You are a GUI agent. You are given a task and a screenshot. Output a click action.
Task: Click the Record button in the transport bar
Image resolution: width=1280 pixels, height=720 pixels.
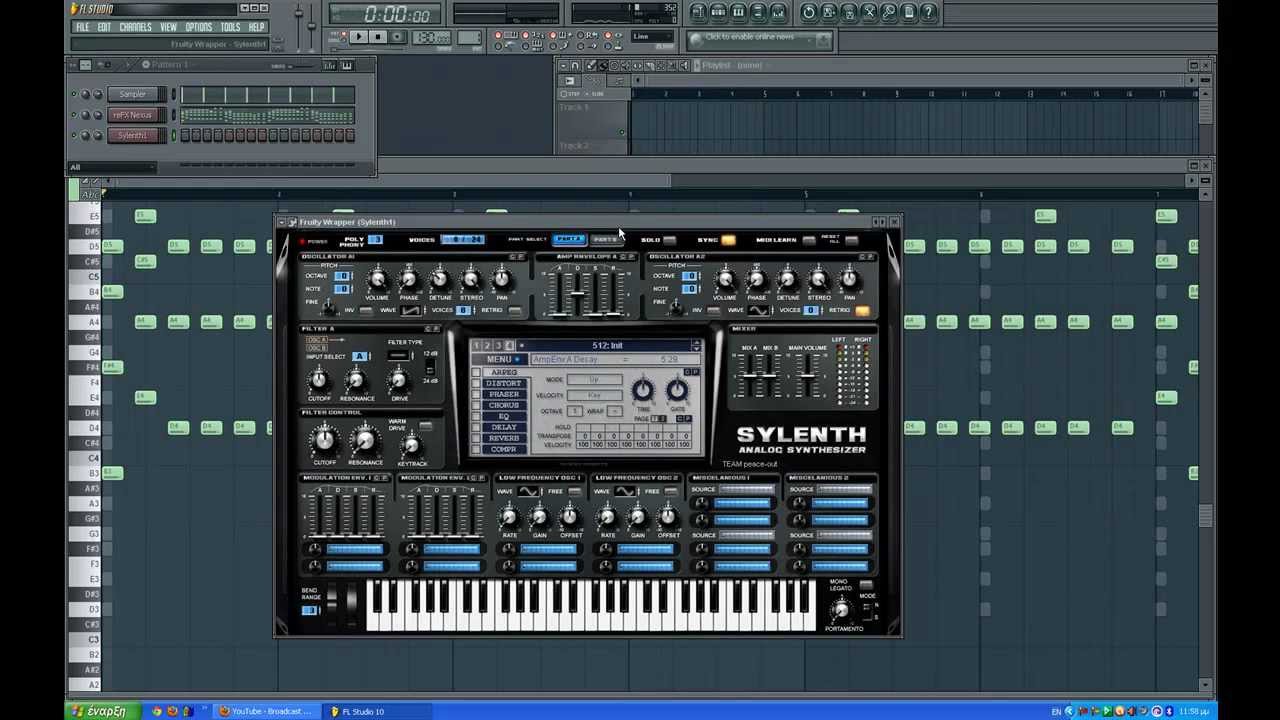[x=397, y=37]
